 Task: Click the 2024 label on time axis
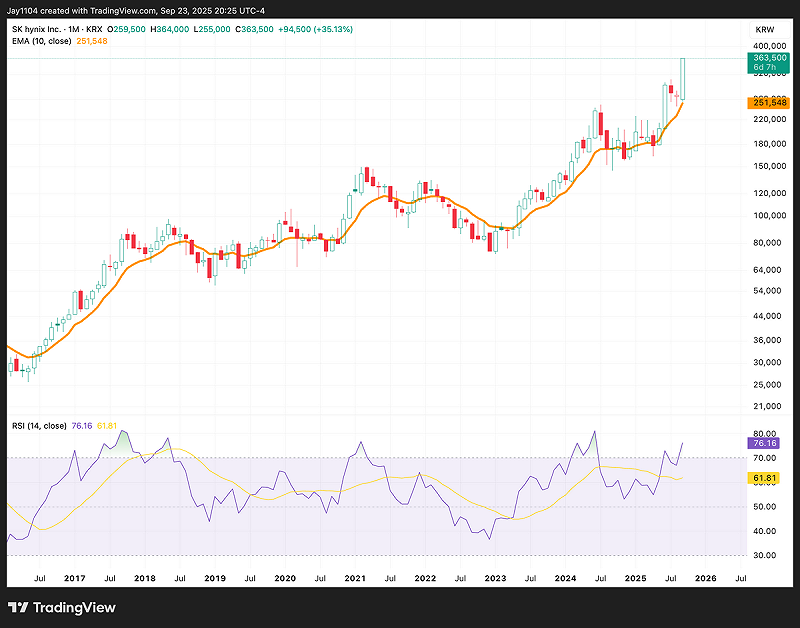click(565, 578)
